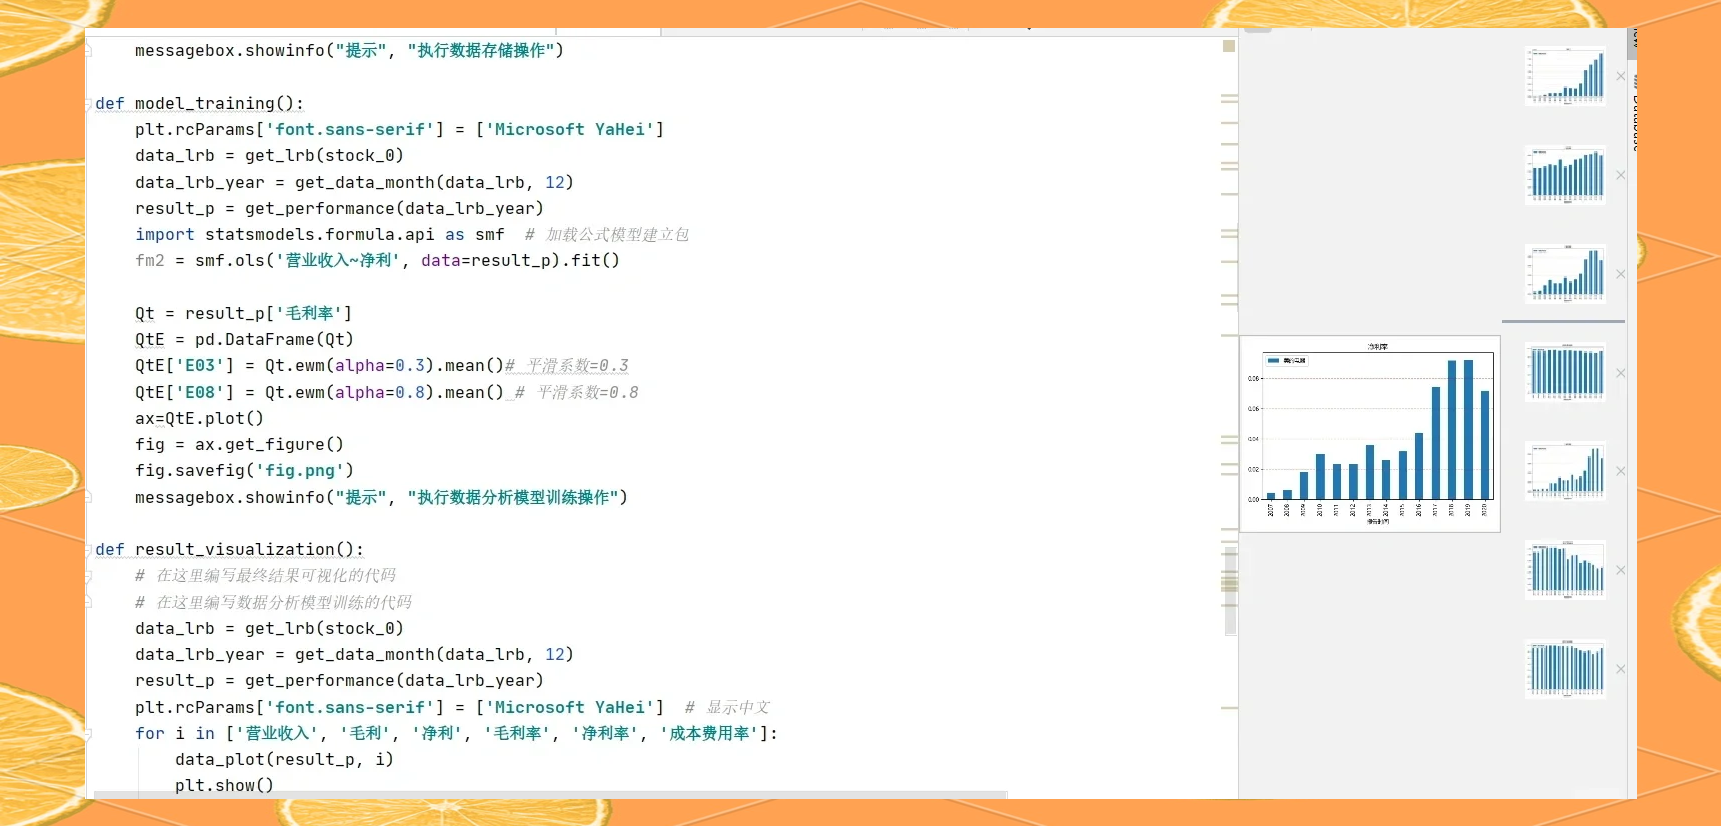Click the 'QtE = pd.DataFrame(Qt)' line

click(x=244, y=339)
